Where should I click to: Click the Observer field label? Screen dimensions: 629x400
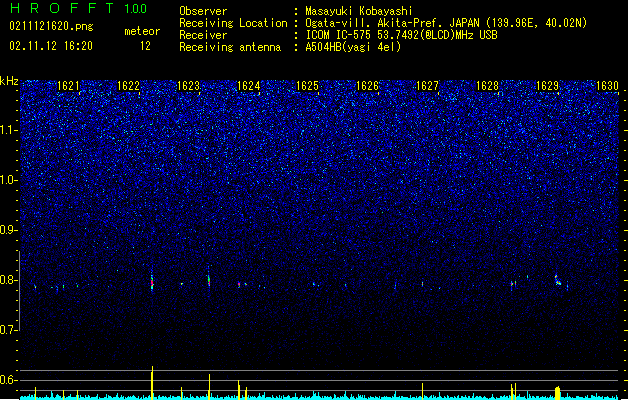pyautogui.click(x=203, y=11)
